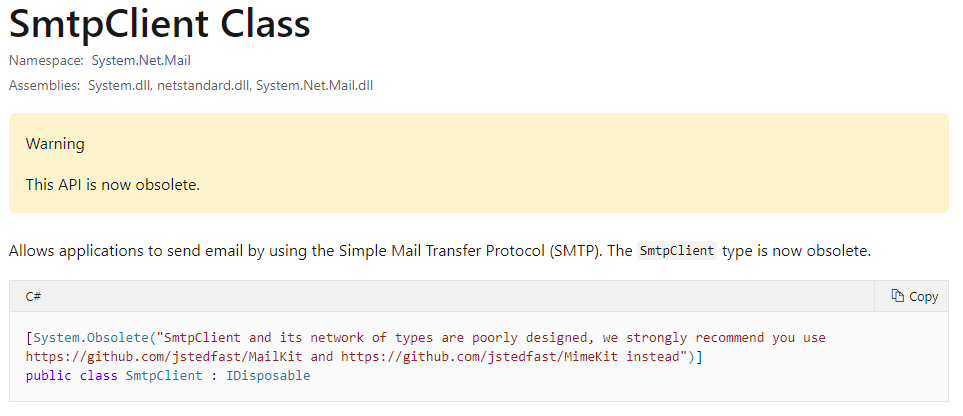Click the public keyword in the code
The height and width of the screenshot is (416, 963).
[49, 375]
